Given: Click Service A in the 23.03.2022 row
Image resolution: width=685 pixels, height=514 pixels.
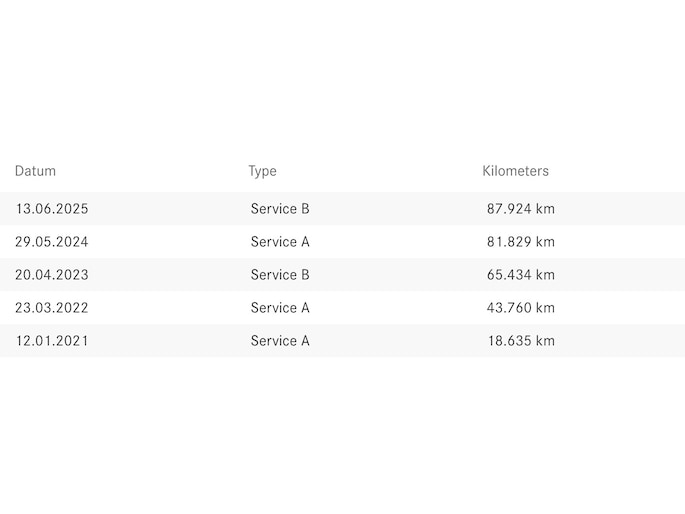Looking at the screenshot, I should pyautogui.click(x=280, y=308).
